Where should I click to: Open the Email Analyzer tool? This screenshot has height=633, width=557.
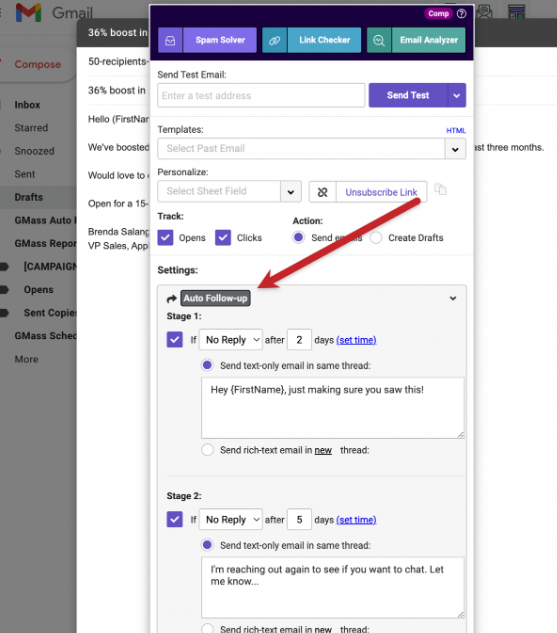click(x=429, y=40)
